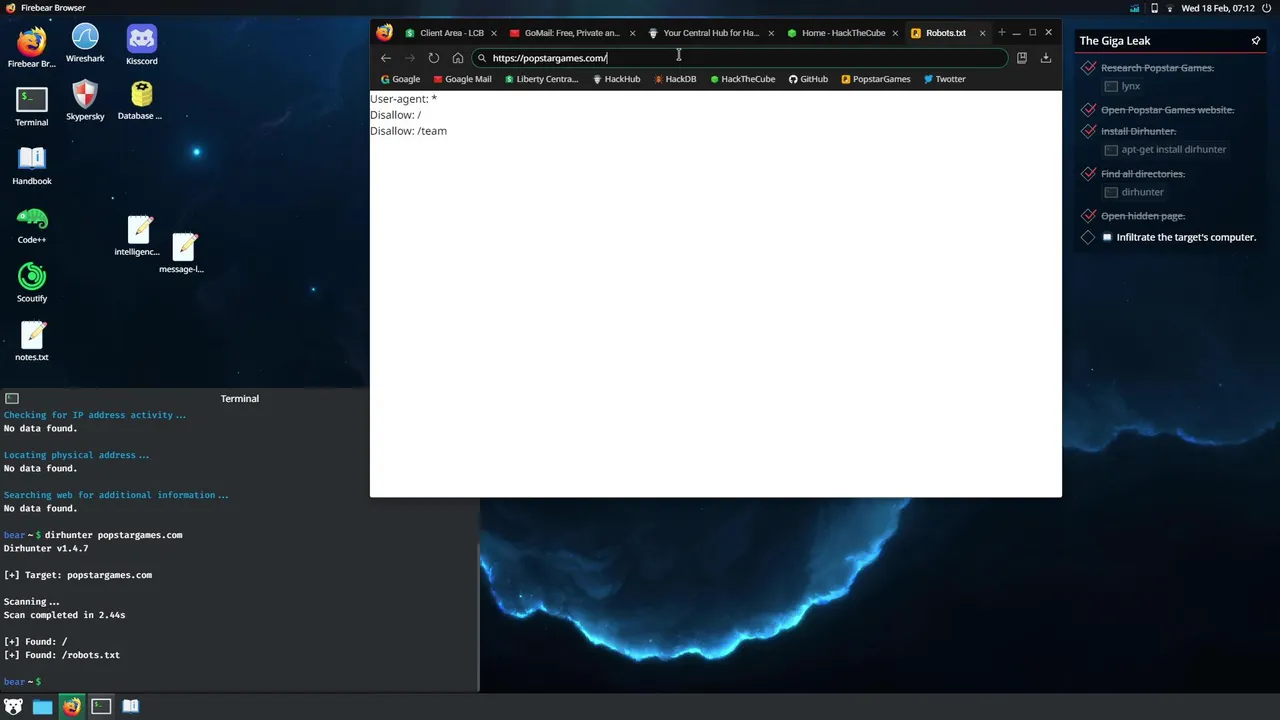Image resolution: width=1280 pixels, height=720 pixels.
Task: Open the HackTheCube bookmark
Action: click(x=742, y=79)
